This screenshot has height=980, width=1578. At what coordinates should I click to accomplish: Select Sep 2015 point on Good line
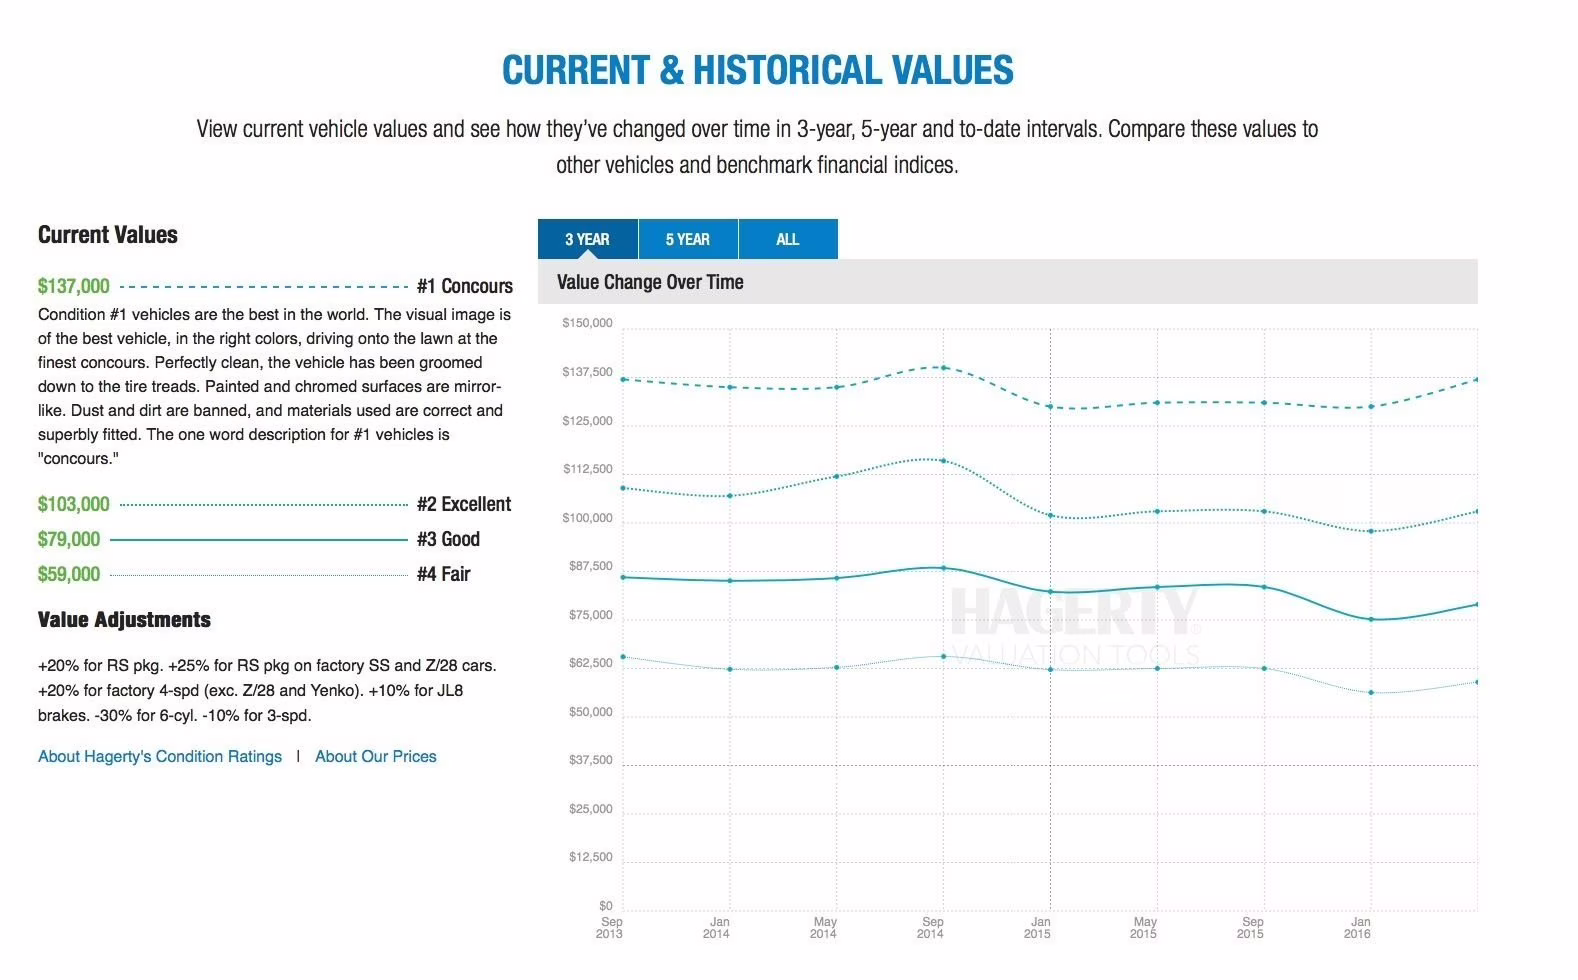coord(1264,587)
